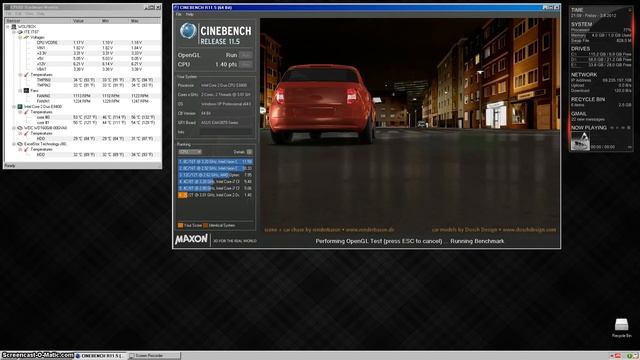
Task: Open the CPU ranking type dropdown
Action: pos(190,152)
